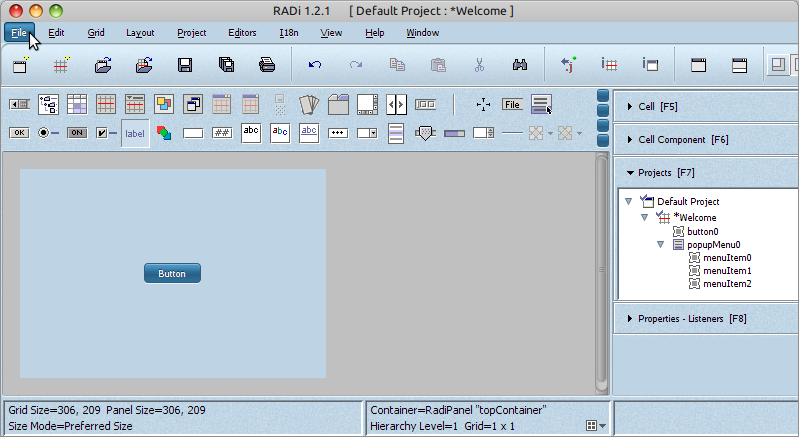This screenshot has width=799, height=437.
Task: Collapse the Projects [F7] panel
Action: [630, 173]
